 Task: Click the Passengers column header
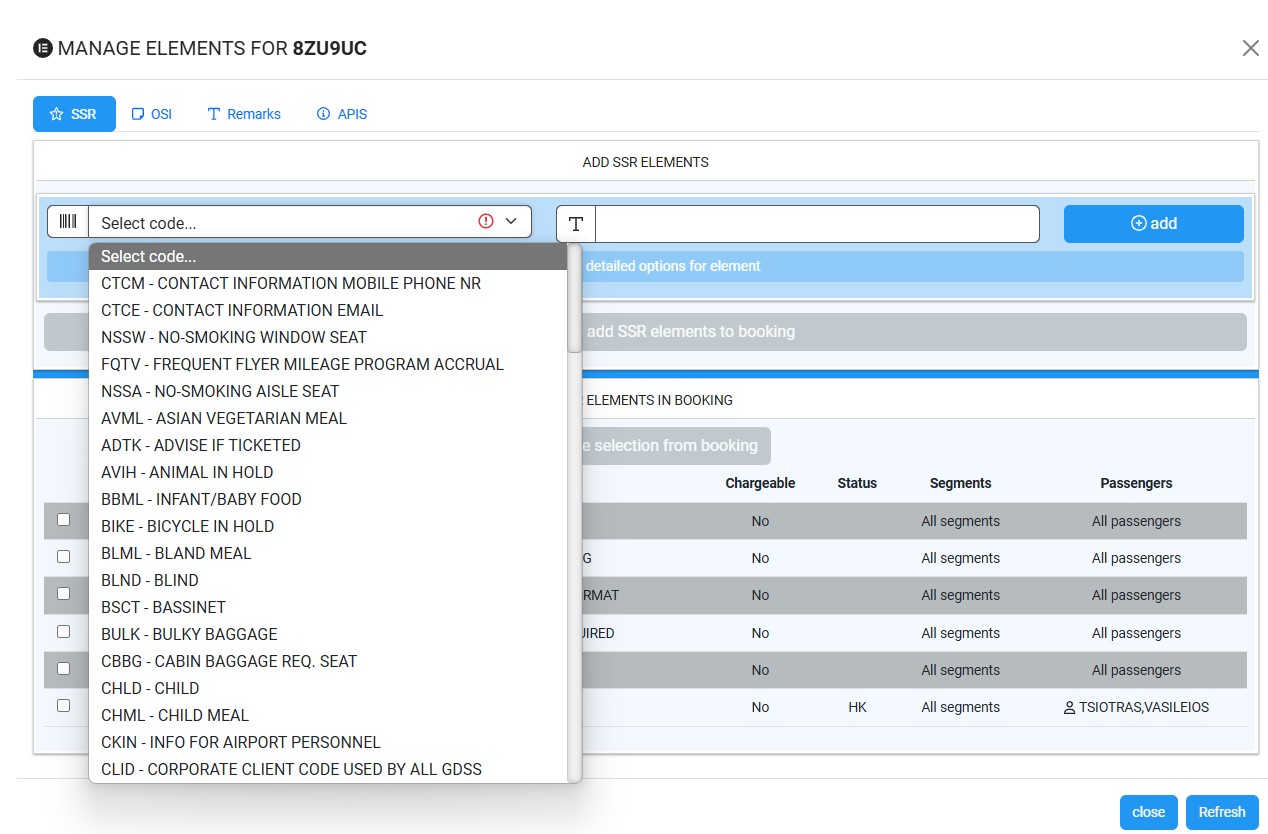(x=1136, y=483)
